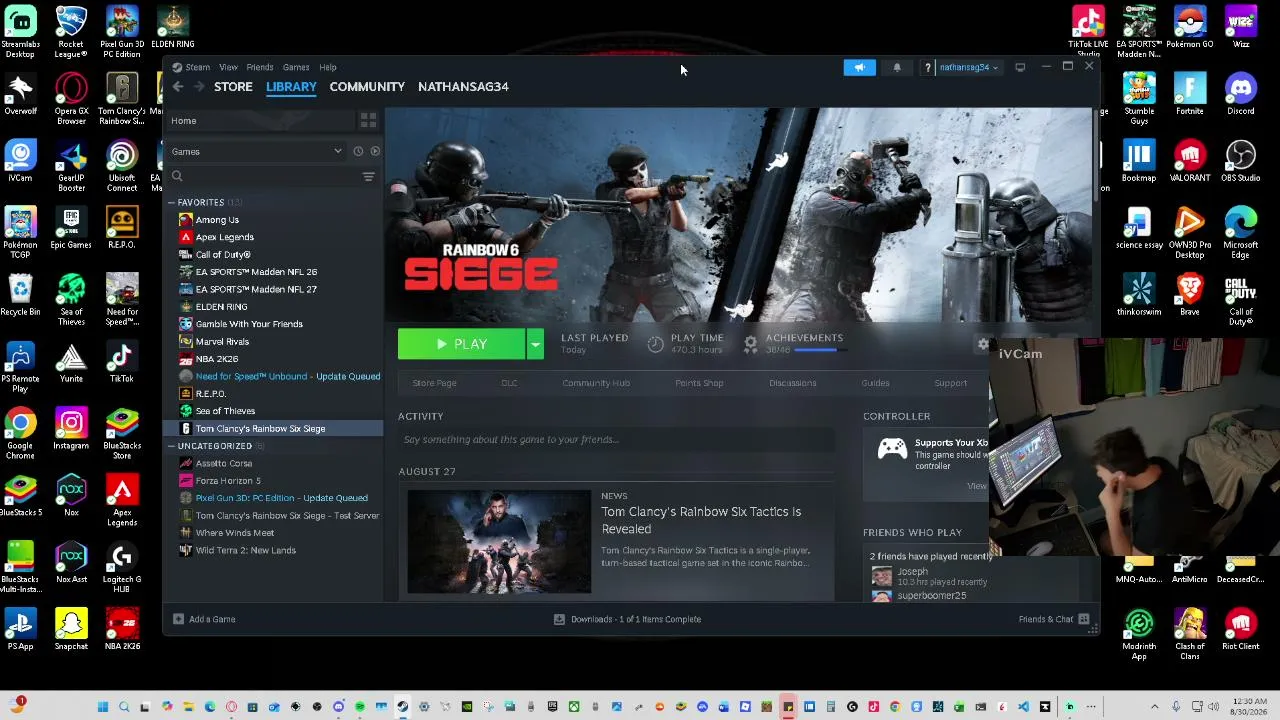Open Riot Client desktop icon
1280x720 pixels.
1241,631
